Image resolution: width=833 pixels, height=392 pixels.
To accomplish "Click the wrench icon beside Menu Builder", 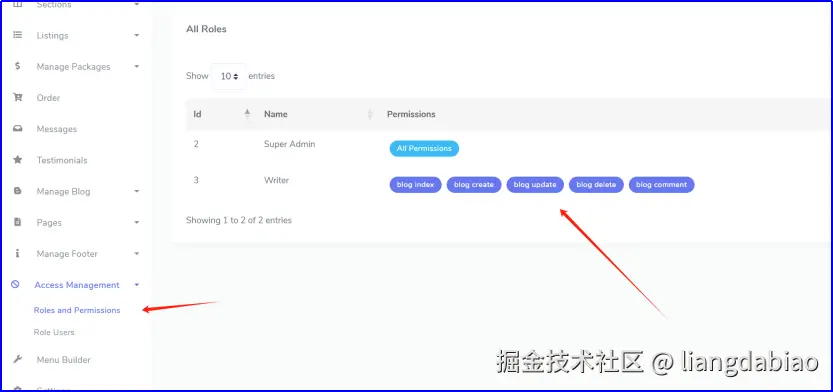I will click(x=18, y=359).
